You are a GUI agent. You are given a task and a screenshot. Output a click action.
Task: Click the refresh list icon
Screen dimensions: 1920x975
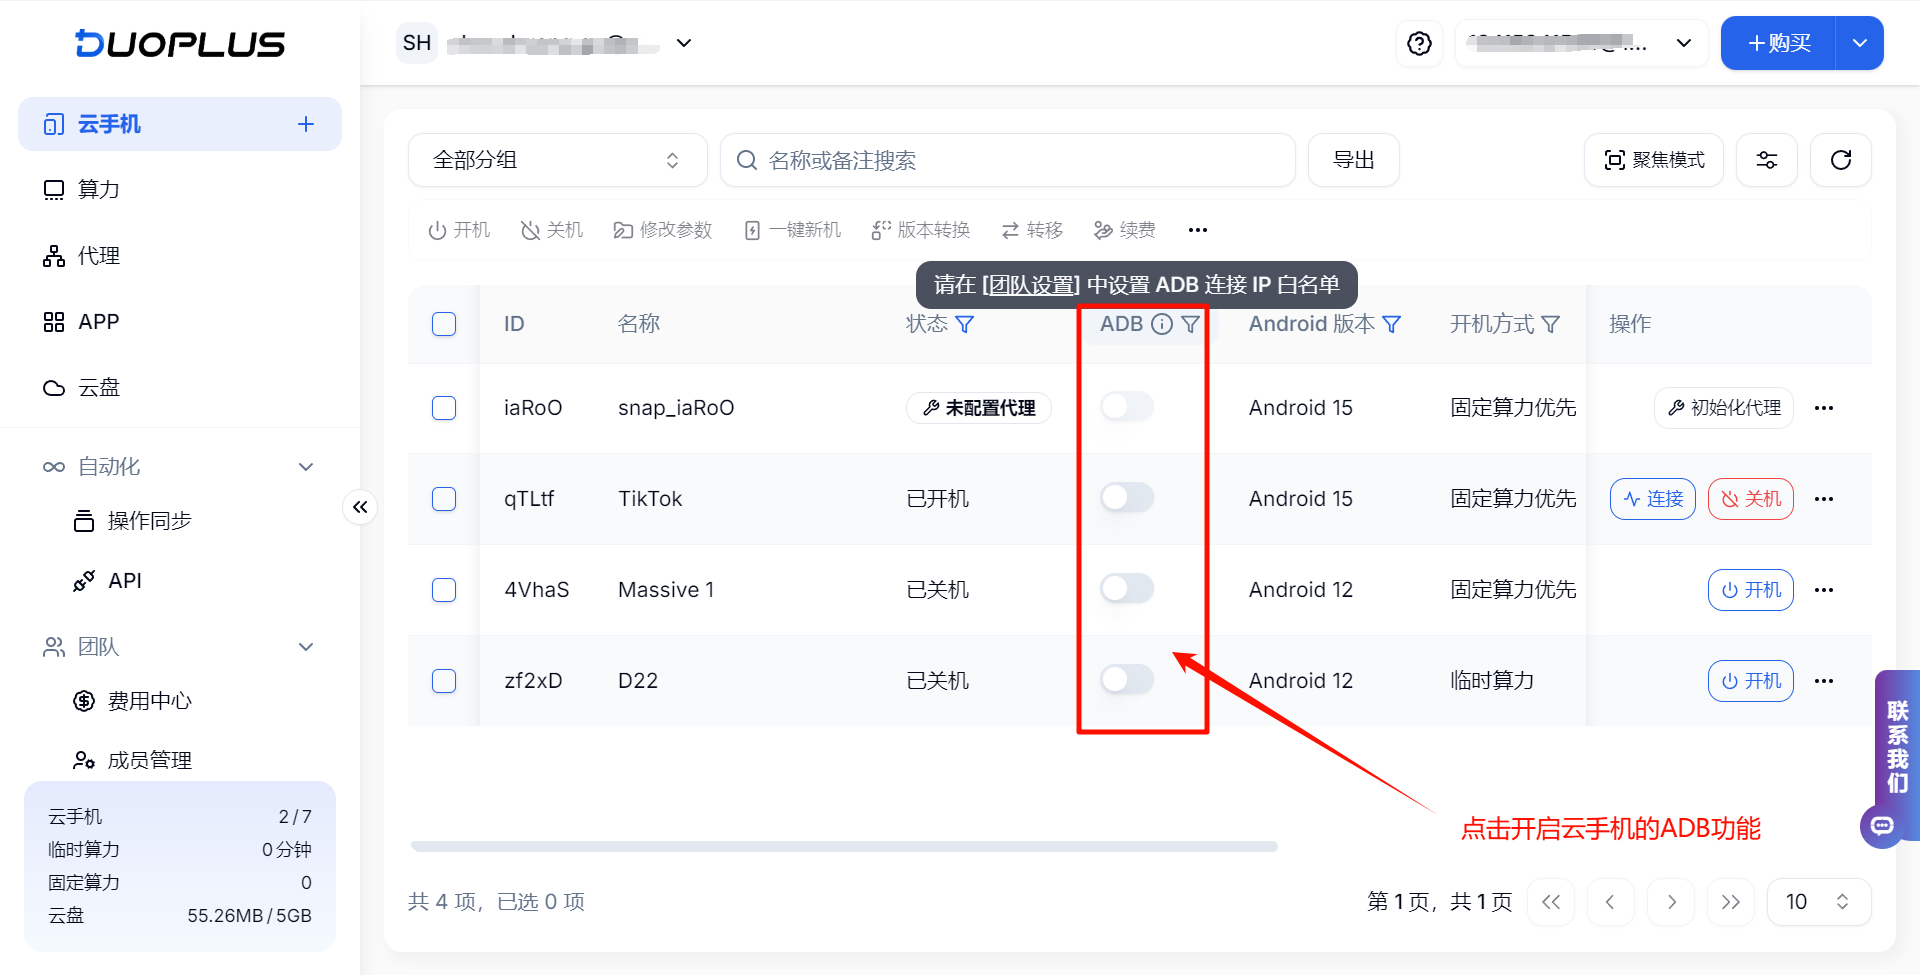[1840, 160]
